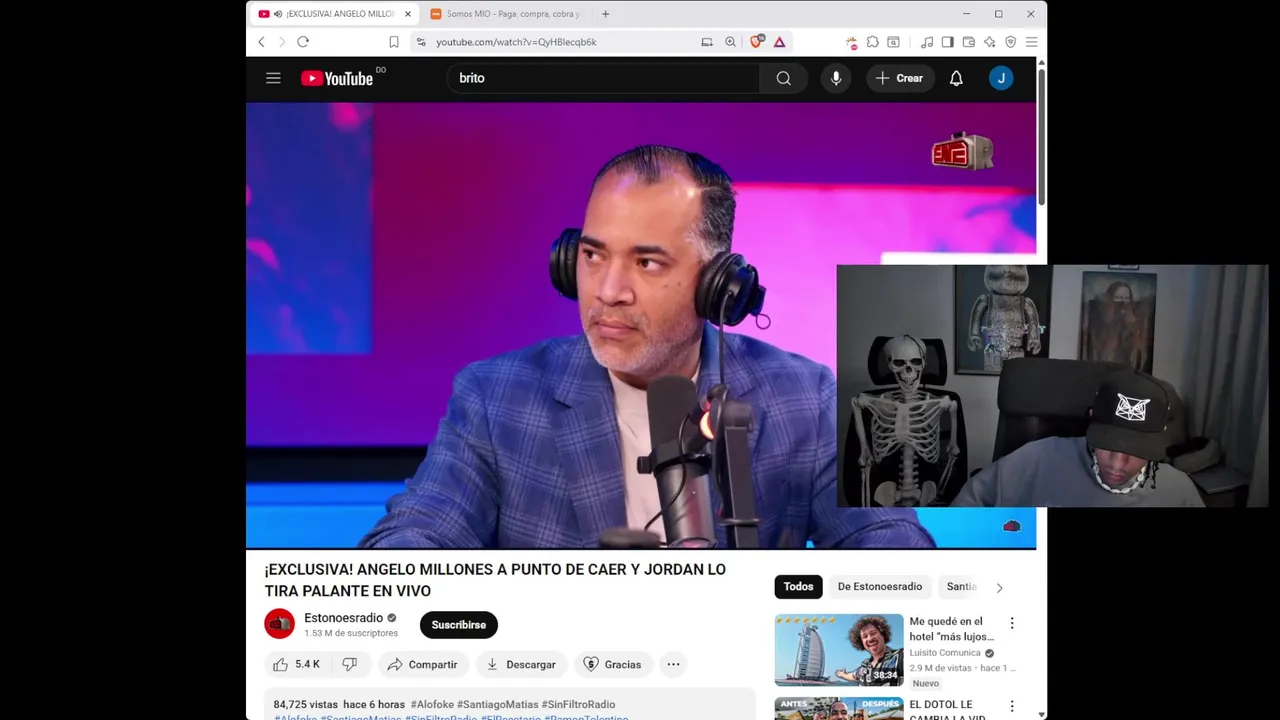The width and height of the screenshot is (1280, 720).
Task: Open the music note playlist icon
Action: [927, 42]
